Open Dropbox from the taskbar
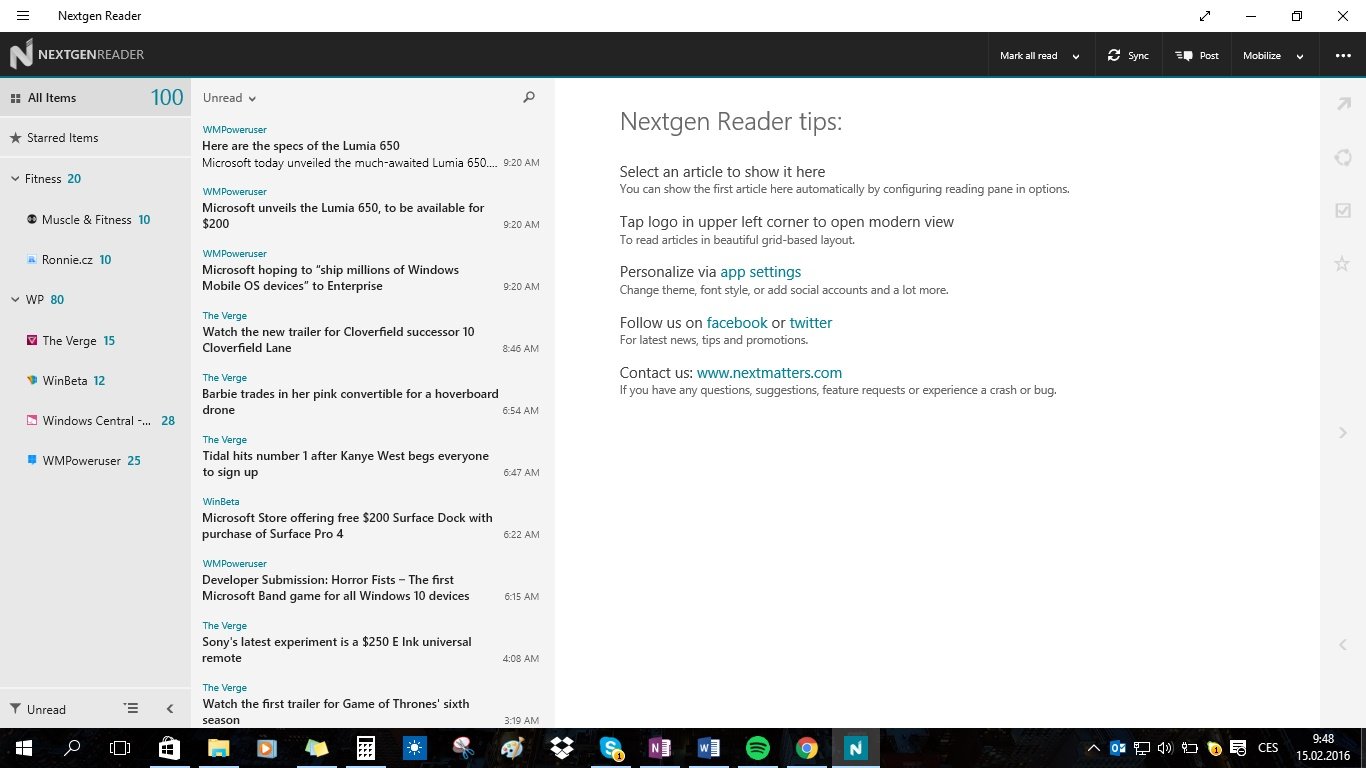The height and width of the screenshot is (768, 1366). 561,748
